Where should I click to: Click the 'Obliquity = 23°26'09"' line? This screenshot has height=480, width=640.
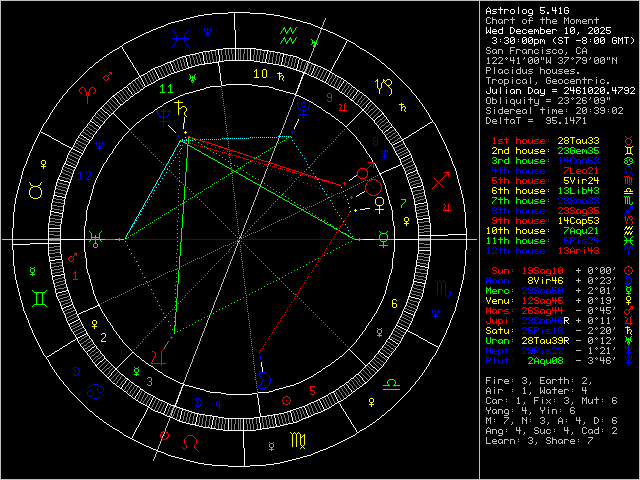tap(548, 101)
